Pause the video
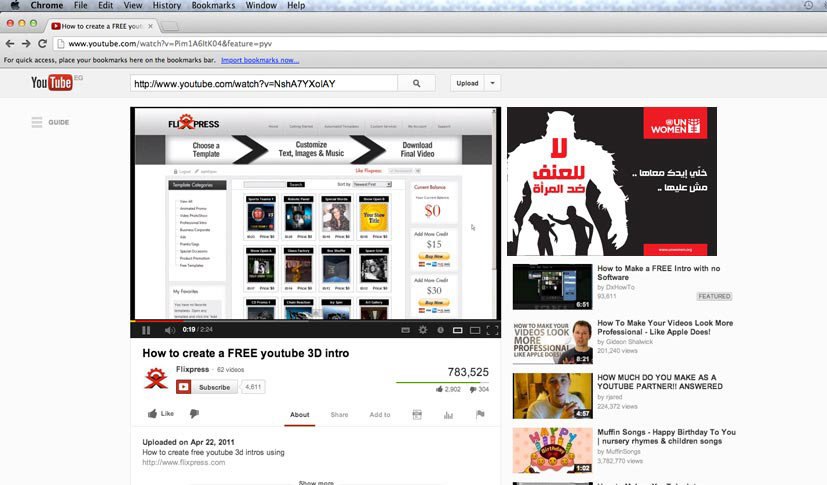 click(146, 330)
